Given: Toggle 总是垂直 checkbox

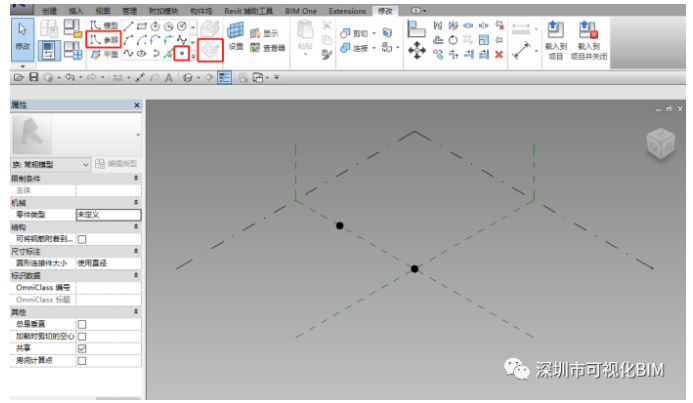Looking at the screenshot, I should tap(82, 324).
